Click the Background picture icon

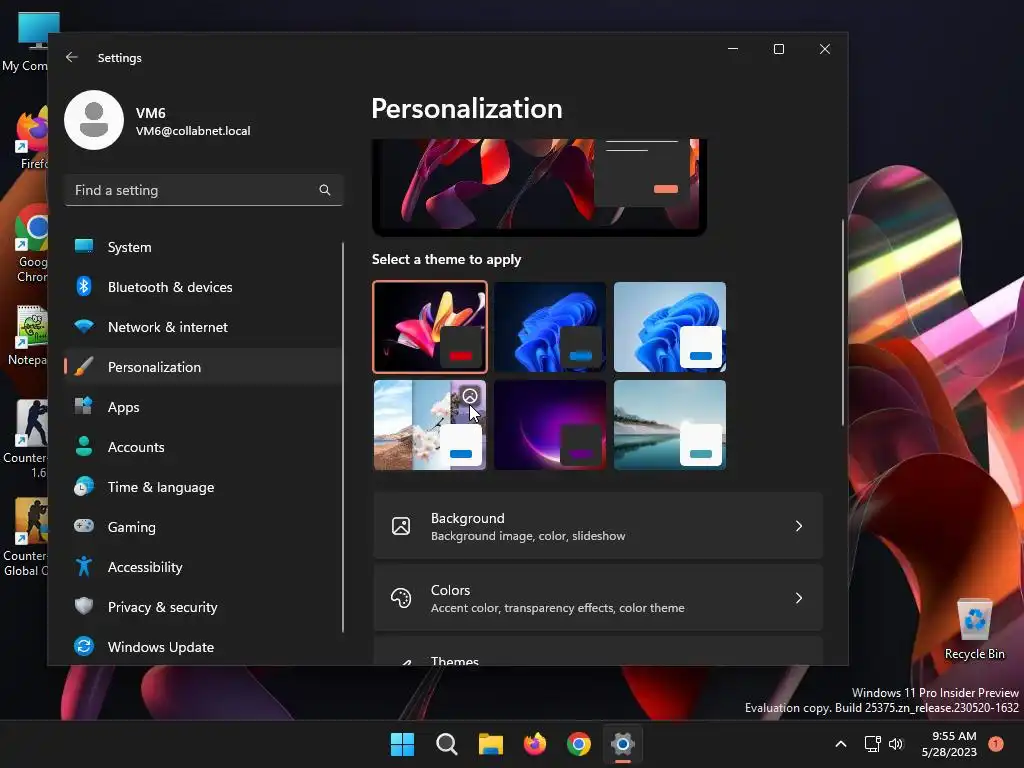click(x=401, y=526)
